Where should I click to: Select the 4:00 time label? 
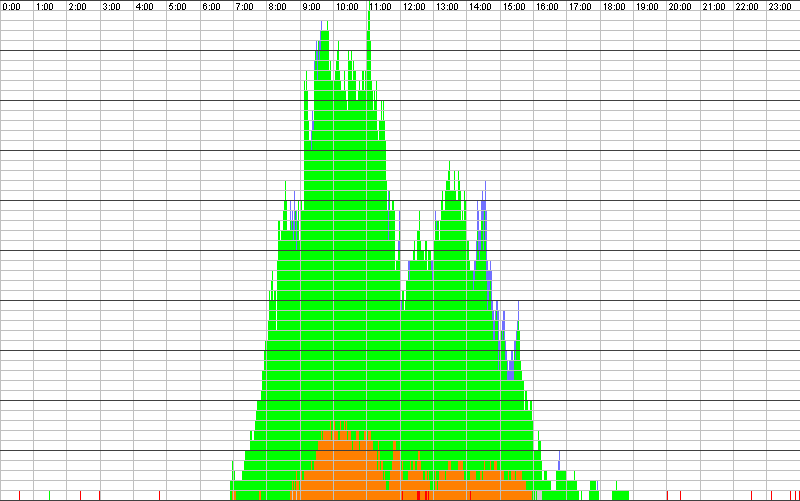pos(144,7)
